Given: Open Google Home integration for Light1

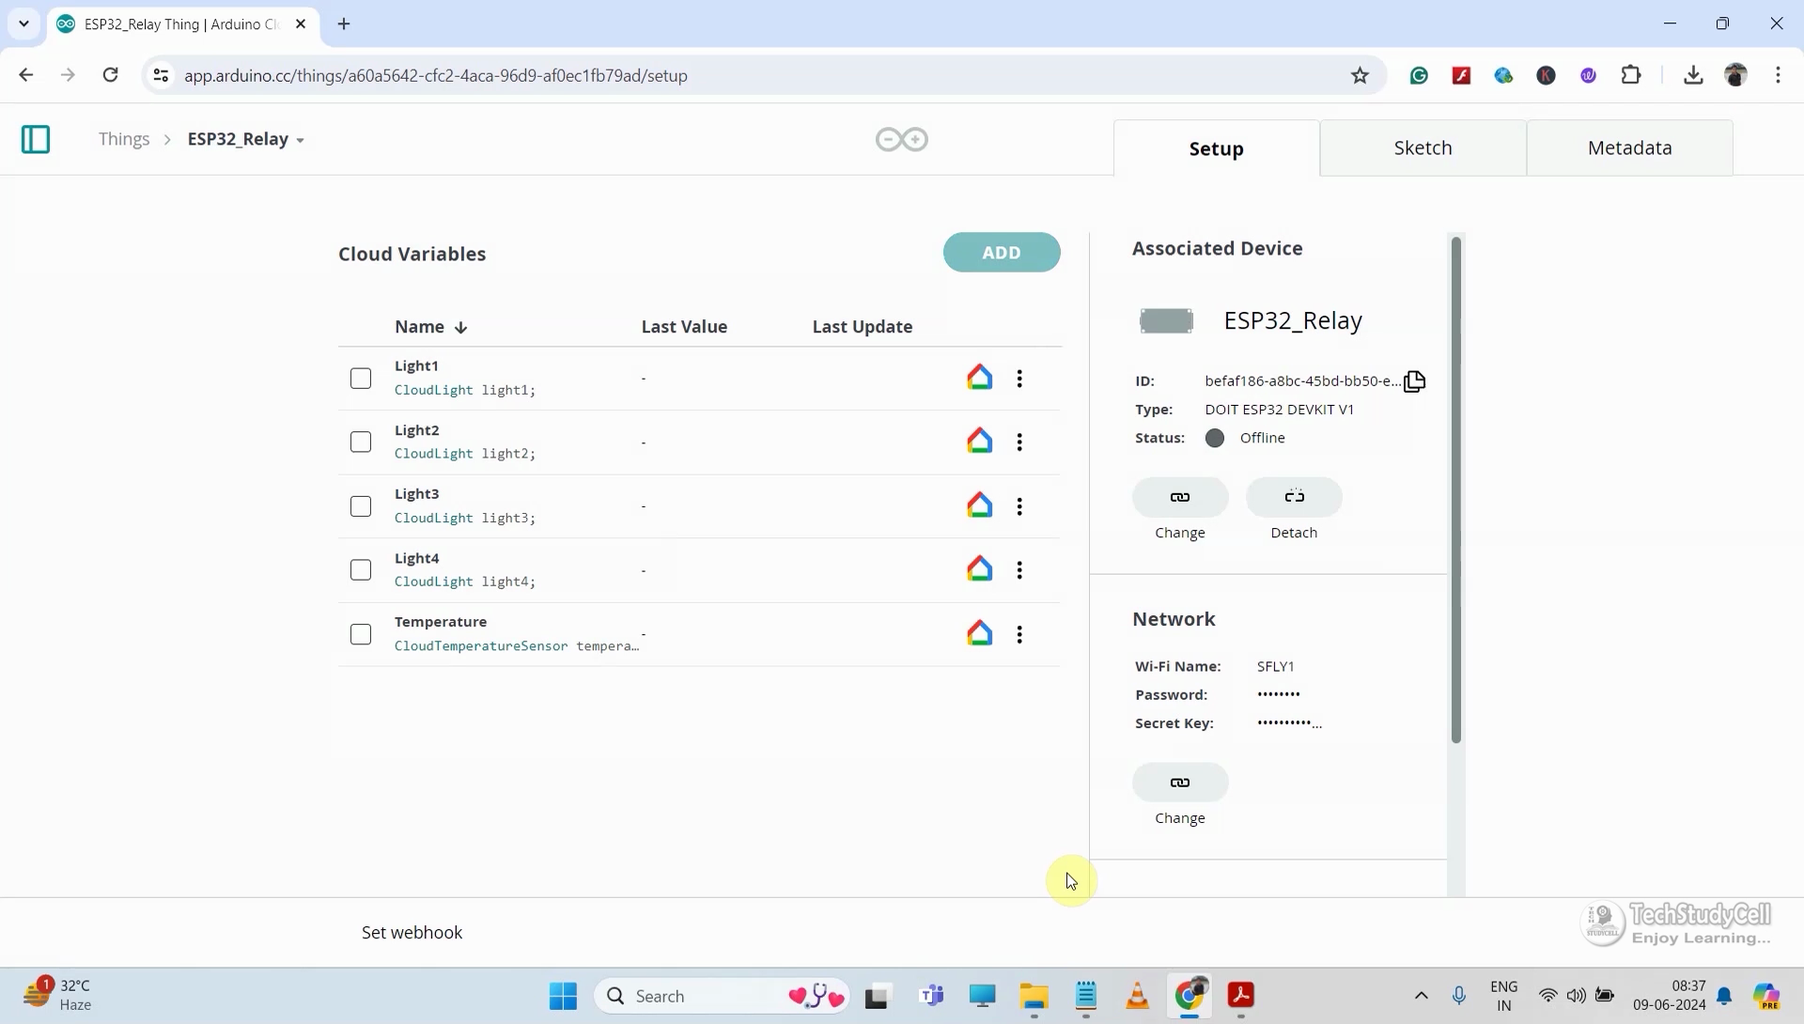Looking at the screenshot, I should (980, 377).
